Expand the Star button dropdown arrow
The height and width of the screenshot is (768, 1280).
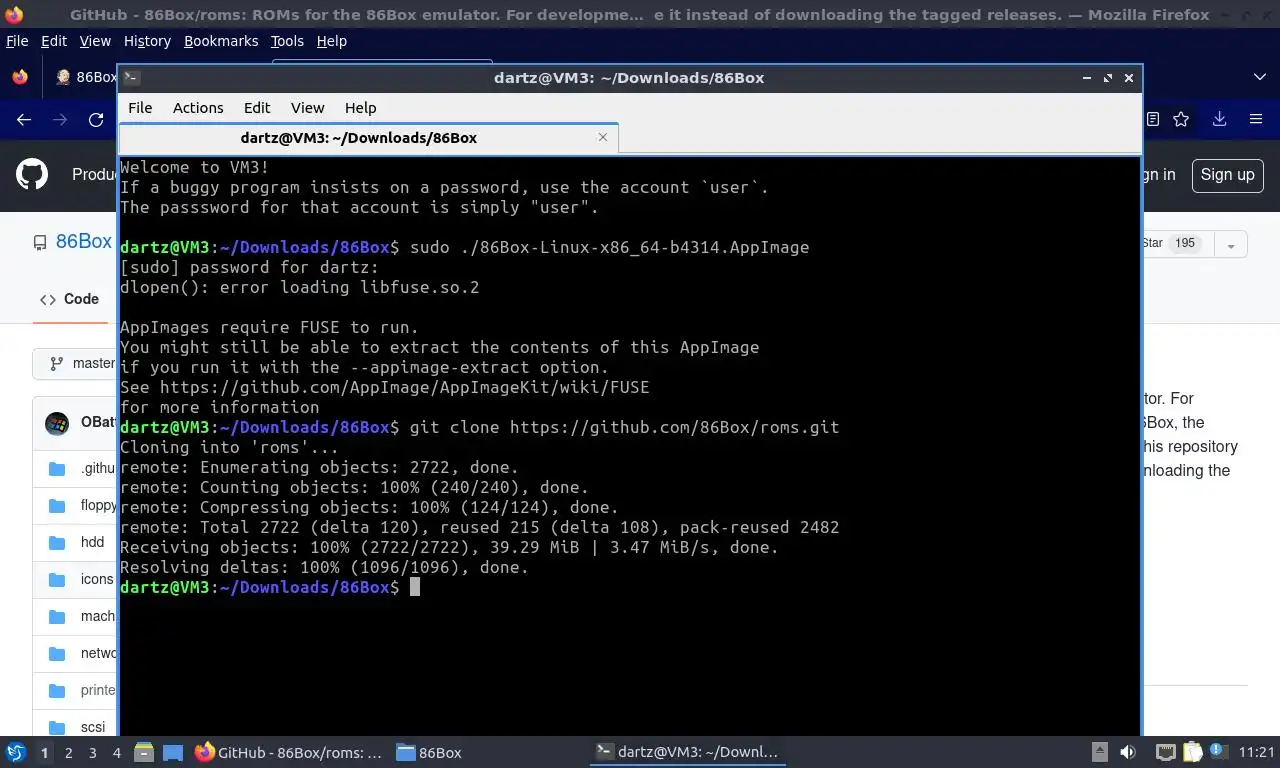point(1231,244)
